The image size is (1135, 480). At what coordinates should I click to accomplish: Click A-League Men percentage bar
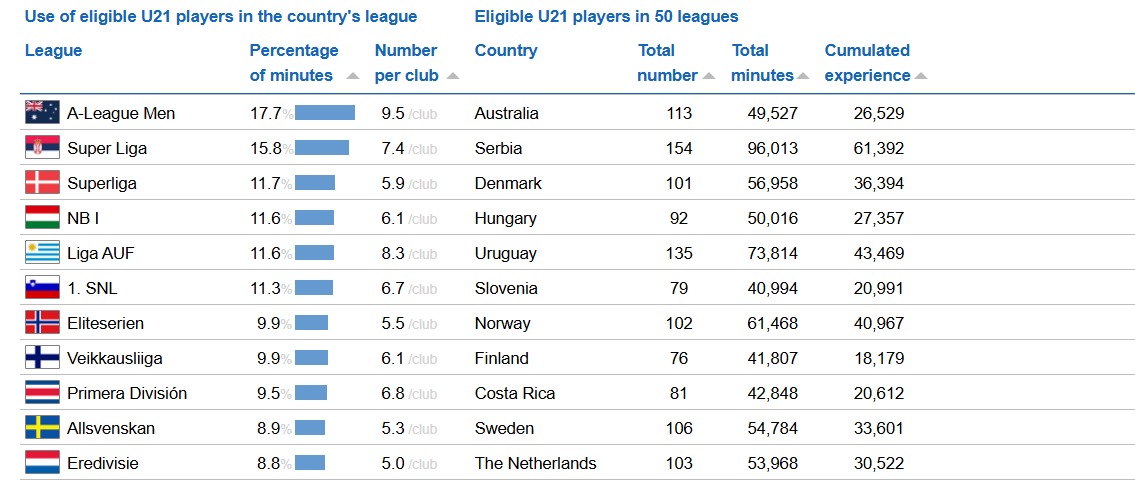325,113
